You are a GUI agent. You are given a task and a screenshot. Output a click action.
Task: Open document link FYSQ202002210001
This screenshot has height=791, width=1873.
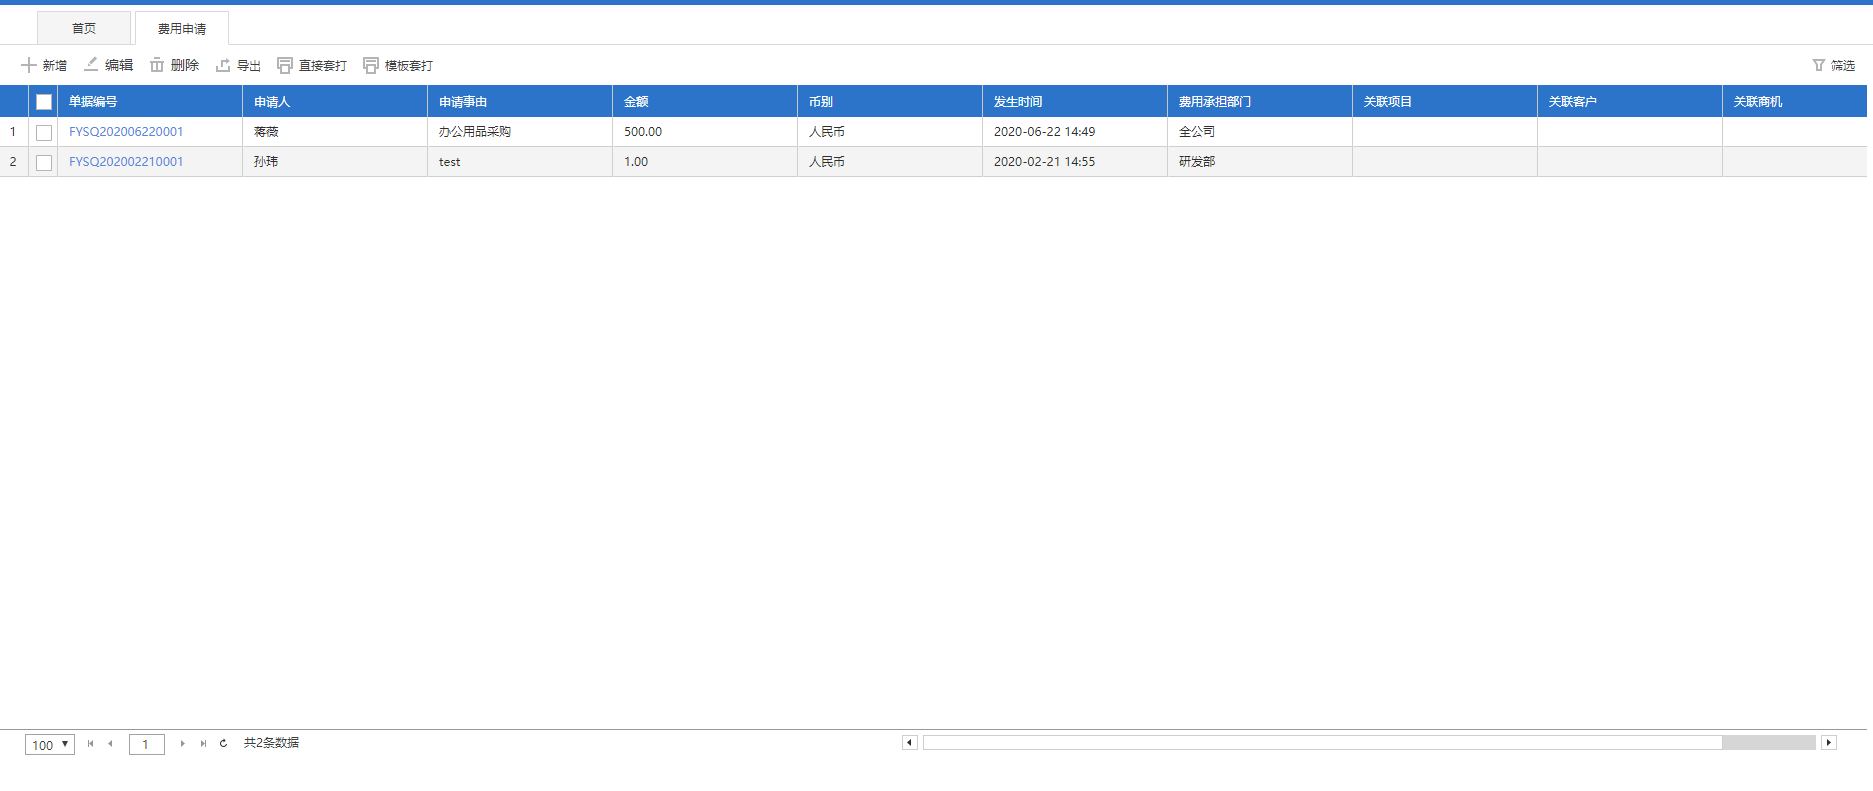(x=126, y=162)
